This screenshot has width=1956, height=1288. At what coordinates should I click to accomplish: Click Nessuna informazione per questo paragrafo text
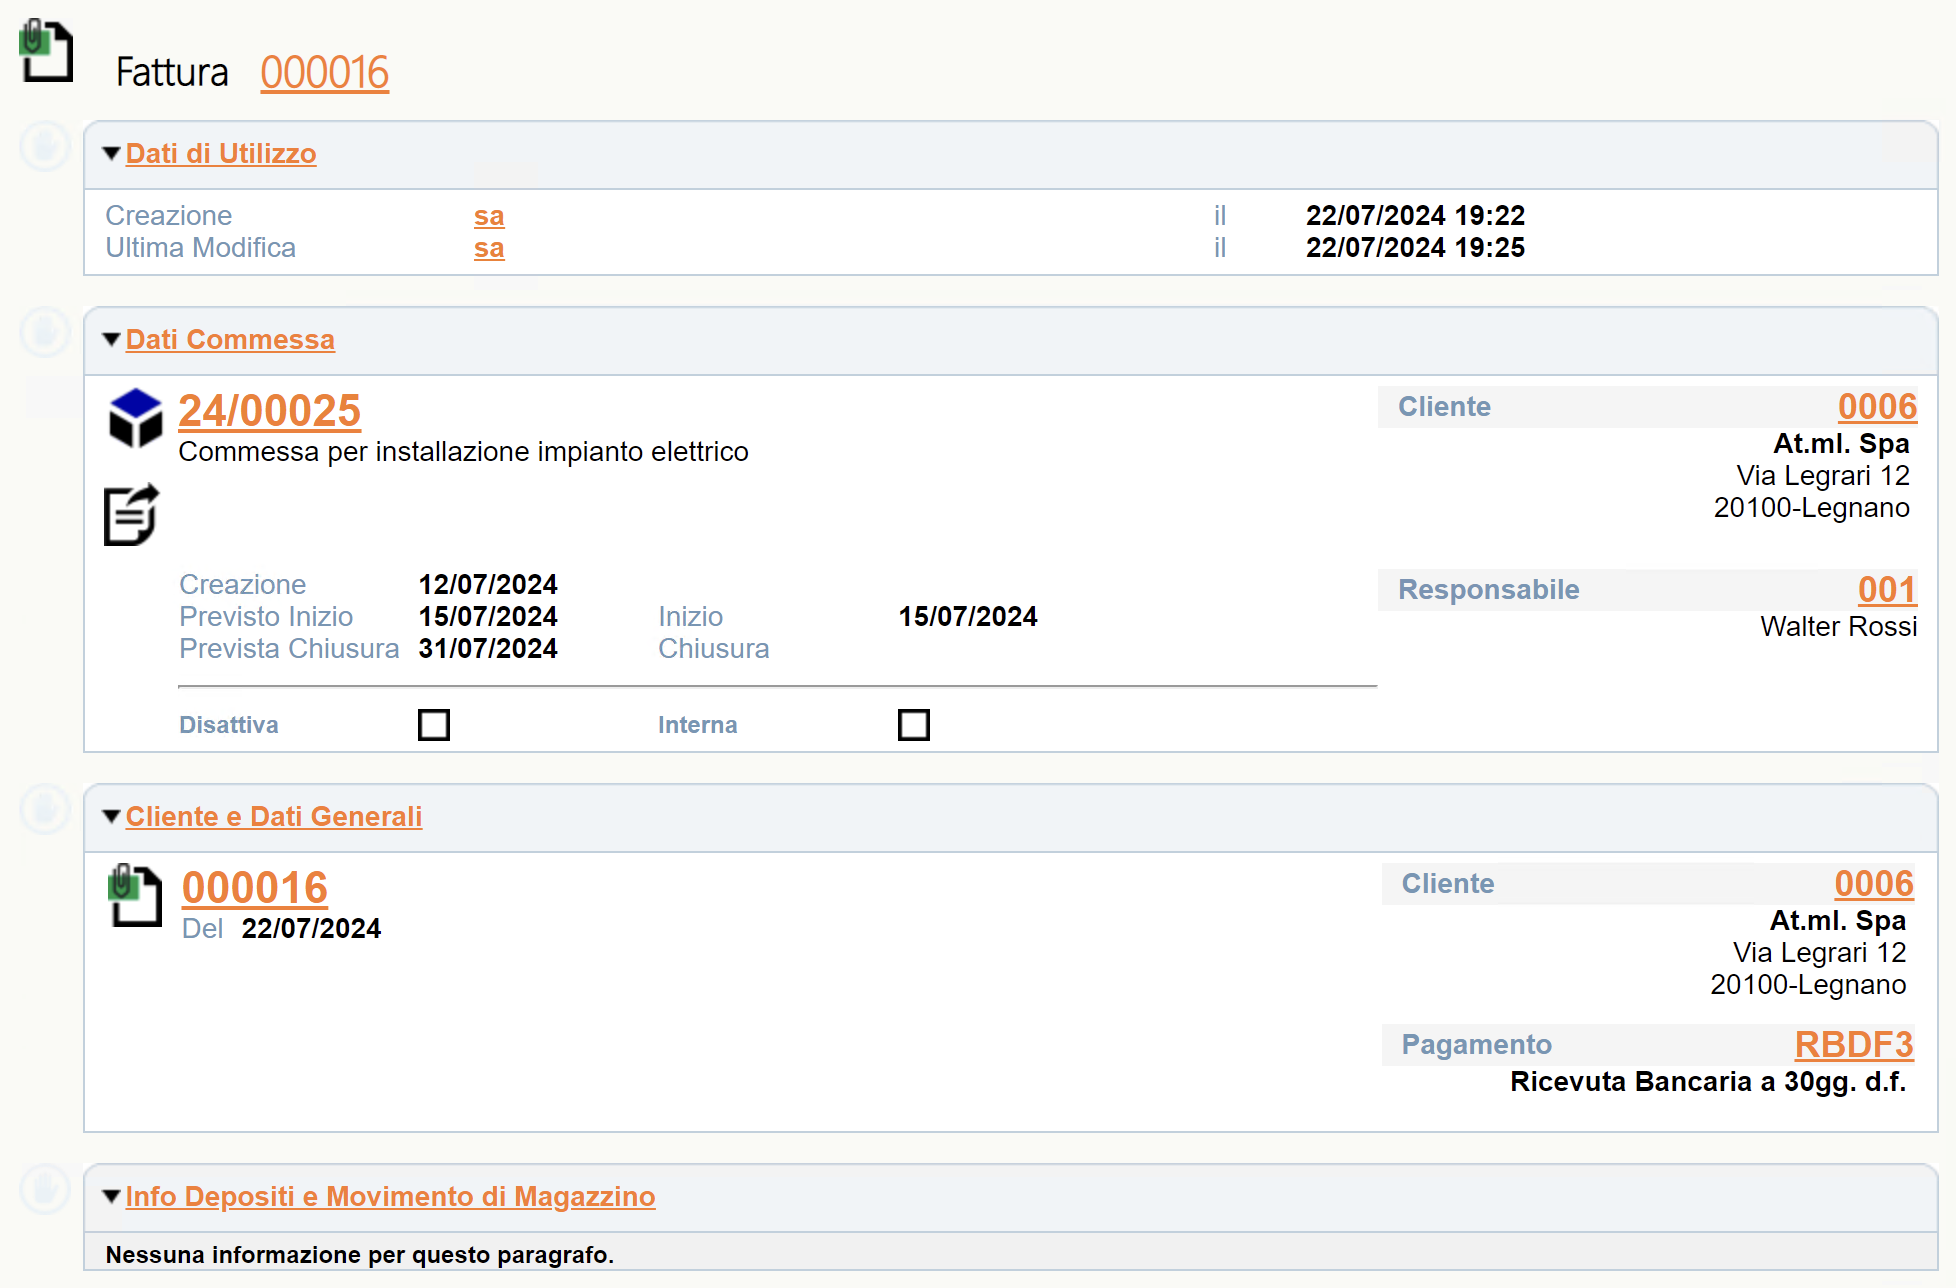[x=360, y=1255]
